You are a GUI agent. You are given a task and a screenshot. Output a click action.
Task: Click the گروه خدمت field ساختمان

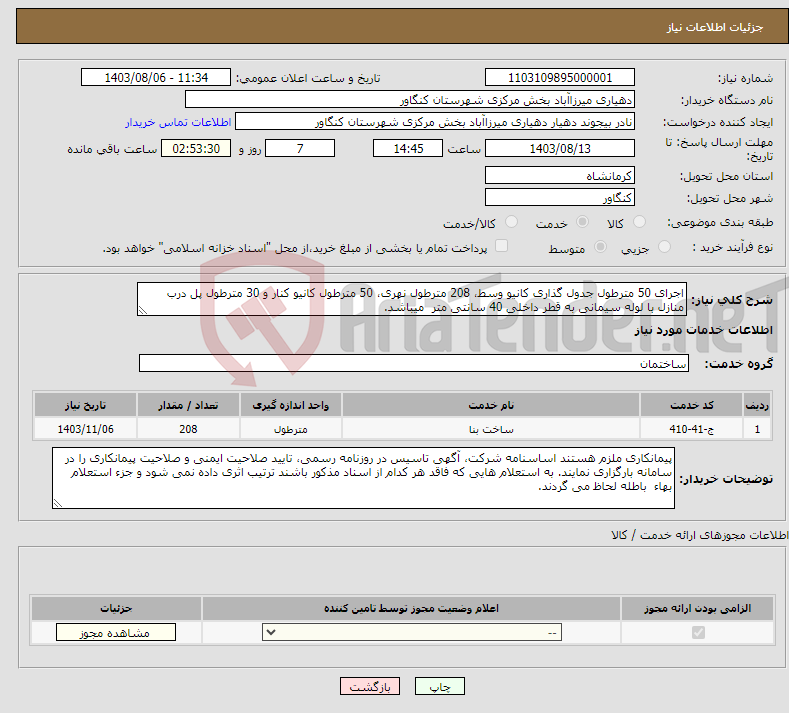pyautogui.click(x=414, y=363)
